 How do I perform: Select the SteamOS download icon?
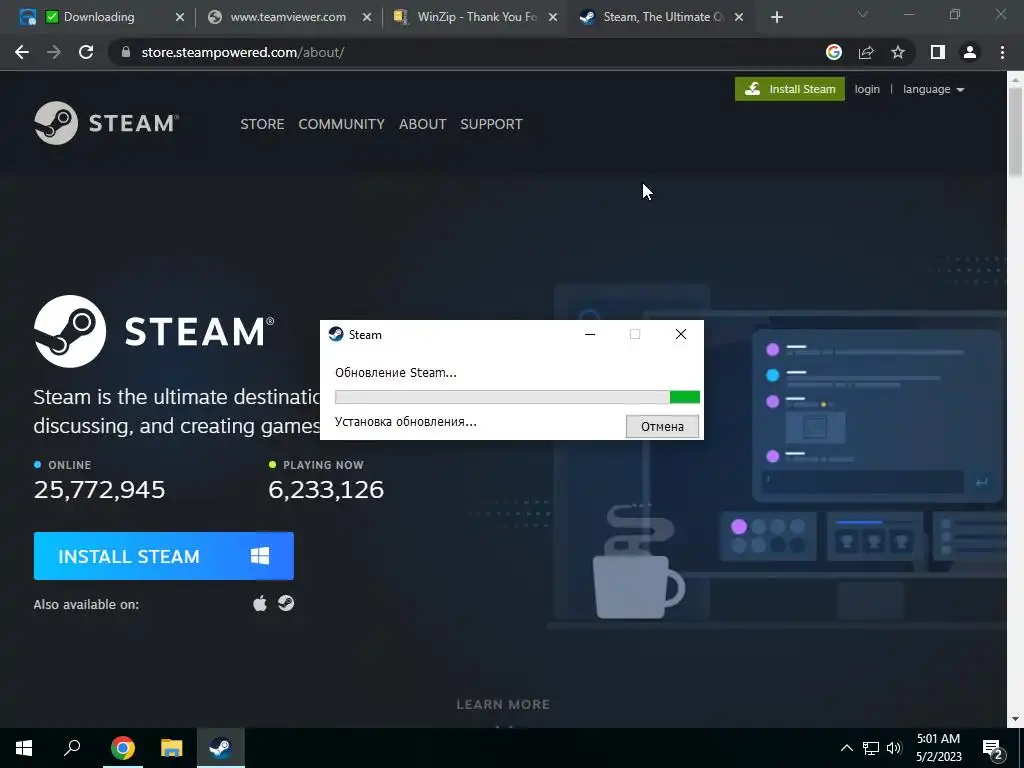pyautogui.click(x=286, y=603)
